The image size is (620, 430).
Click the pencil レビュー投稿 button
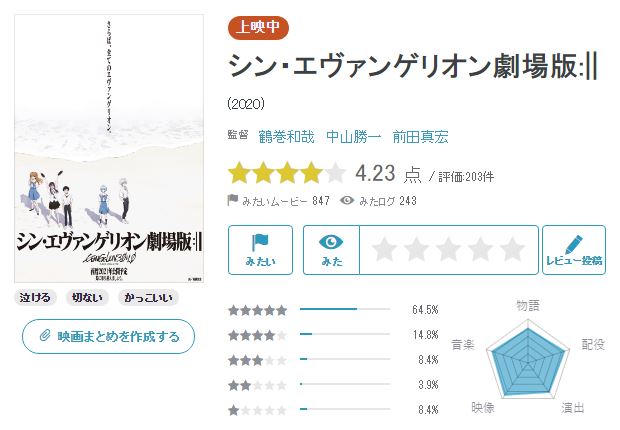coord(574,250)
